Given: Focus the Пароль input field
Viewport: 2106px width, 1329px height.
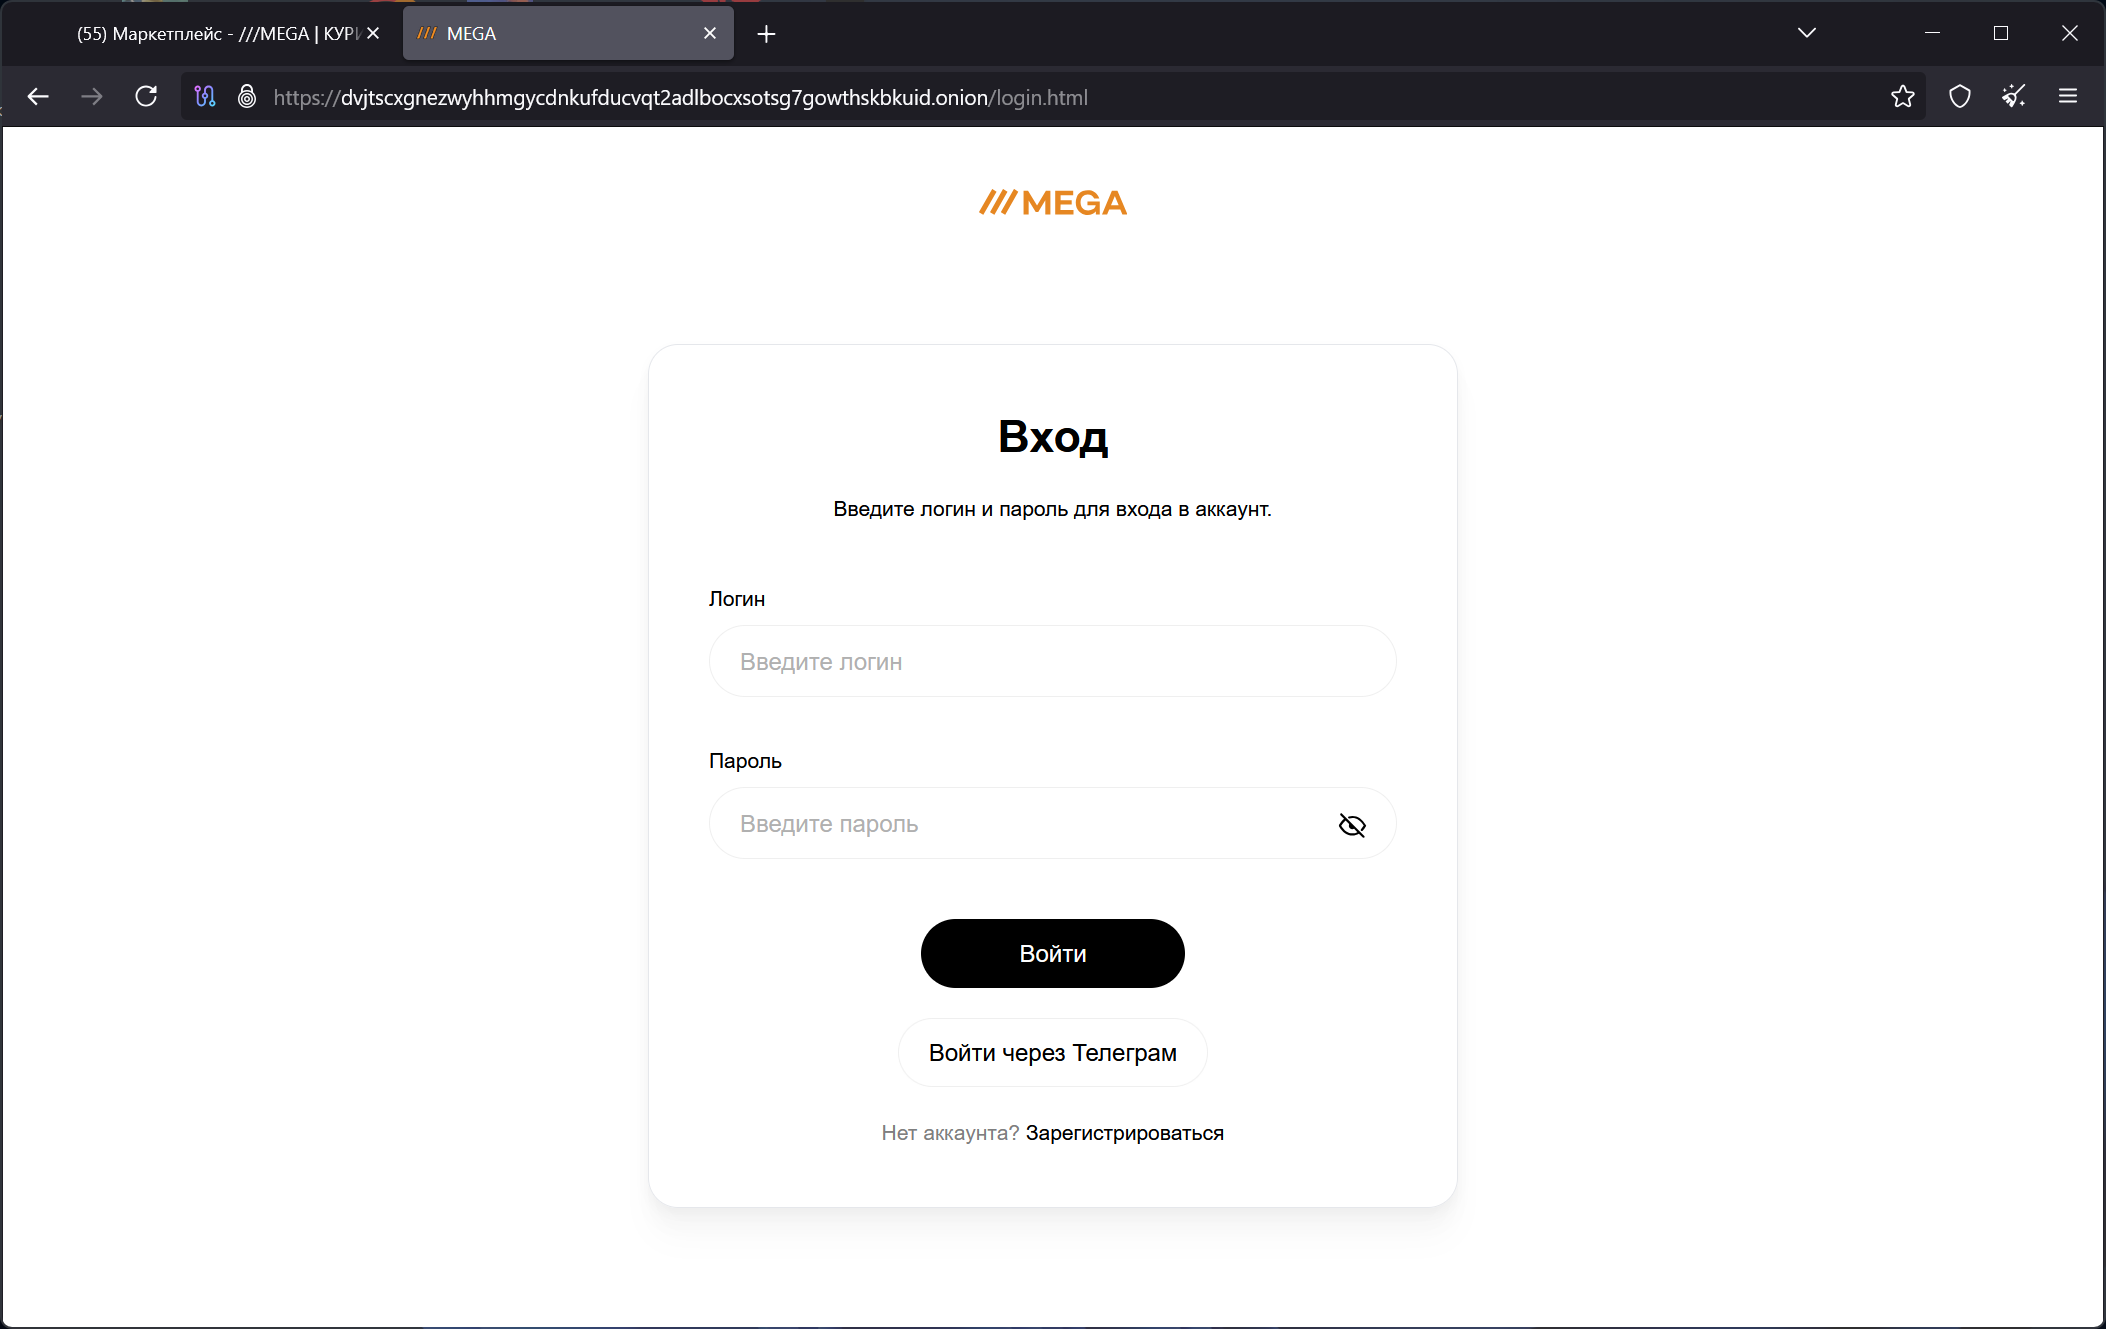Looking at the screenshot, I should [x=1020, y=824].
